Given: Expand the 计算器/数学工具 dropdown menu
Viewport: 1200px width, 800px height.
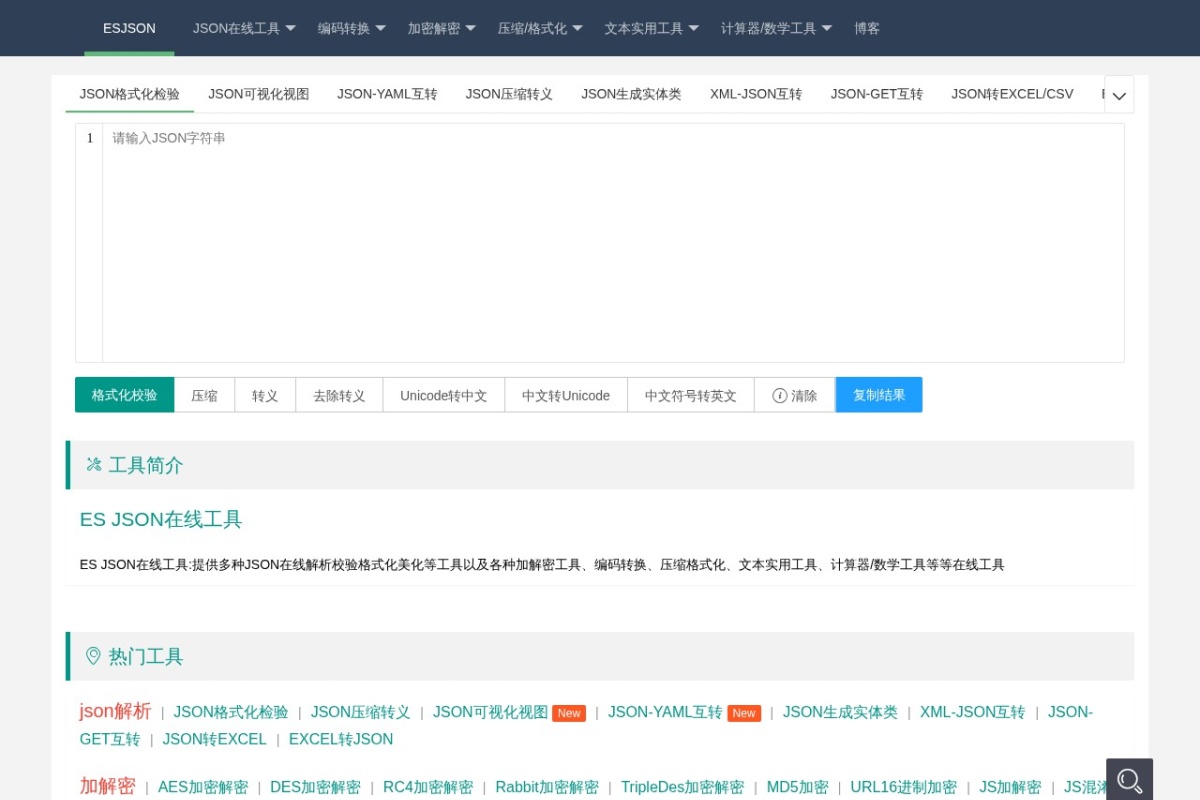Looking at the screenshot, I should click(x=776, y=28).
